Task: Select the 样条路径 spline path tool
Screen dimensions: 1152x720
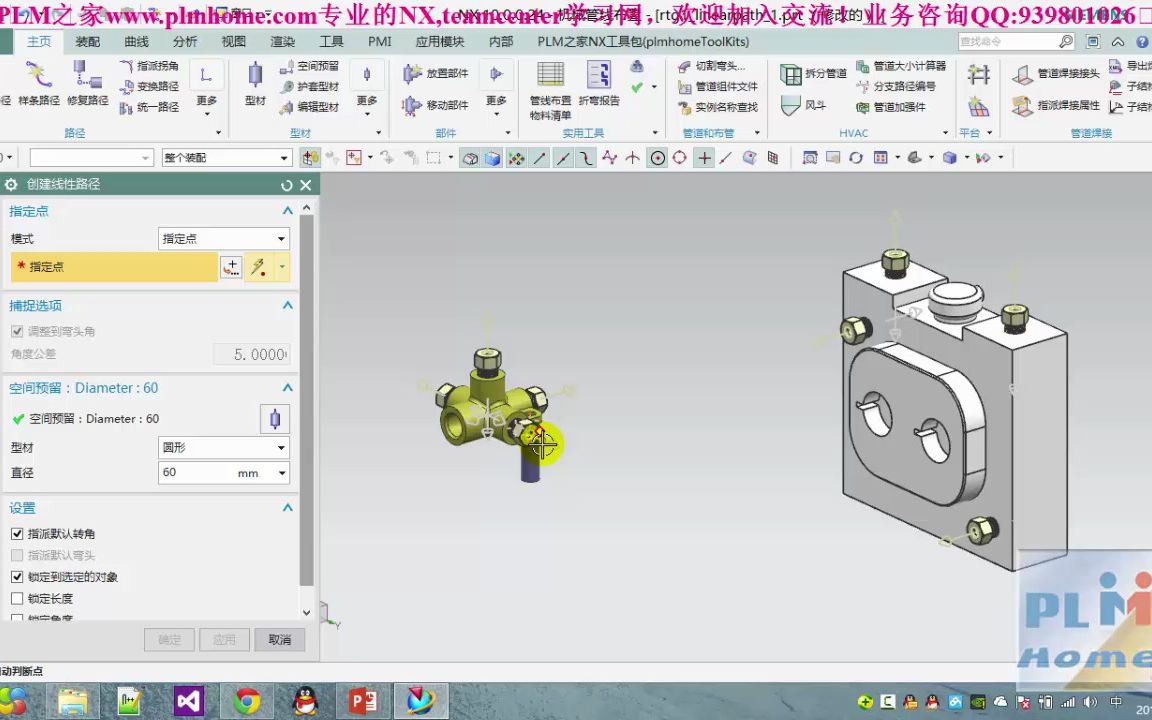Action: tap(38, 82)
